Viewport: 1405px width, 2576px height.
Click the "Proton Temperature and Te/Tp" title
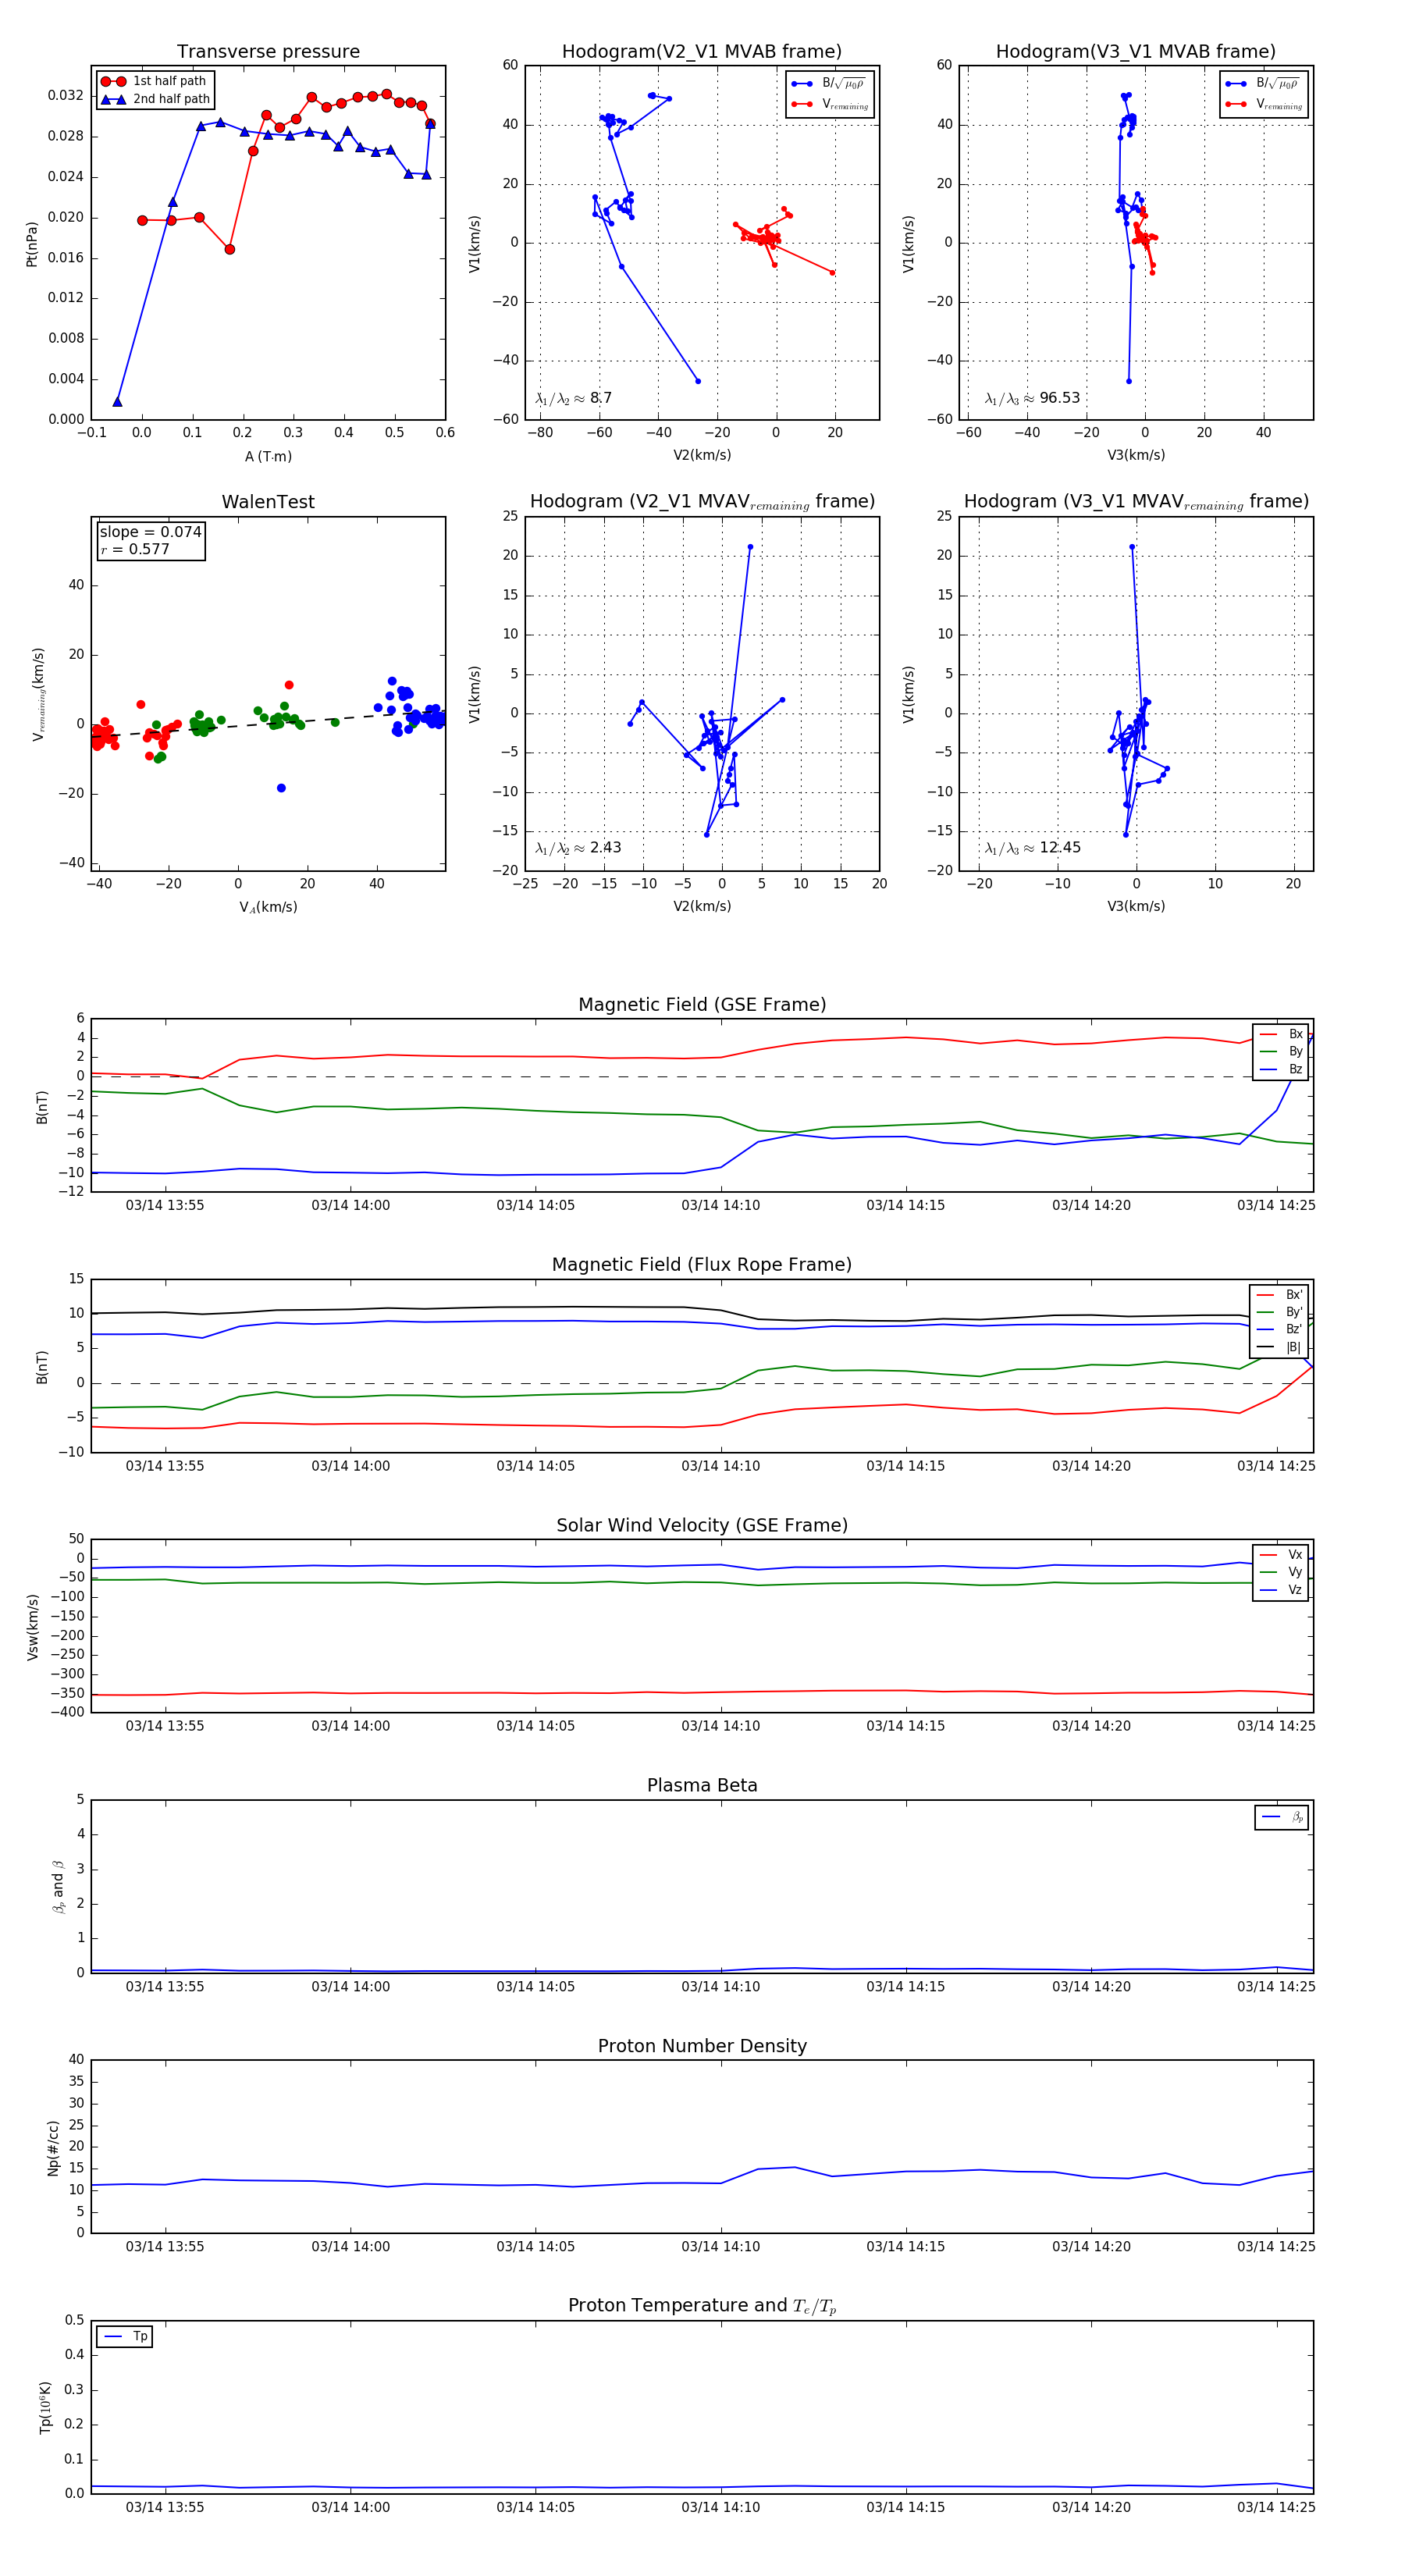pyautogui.click(x=702, y=2306)
